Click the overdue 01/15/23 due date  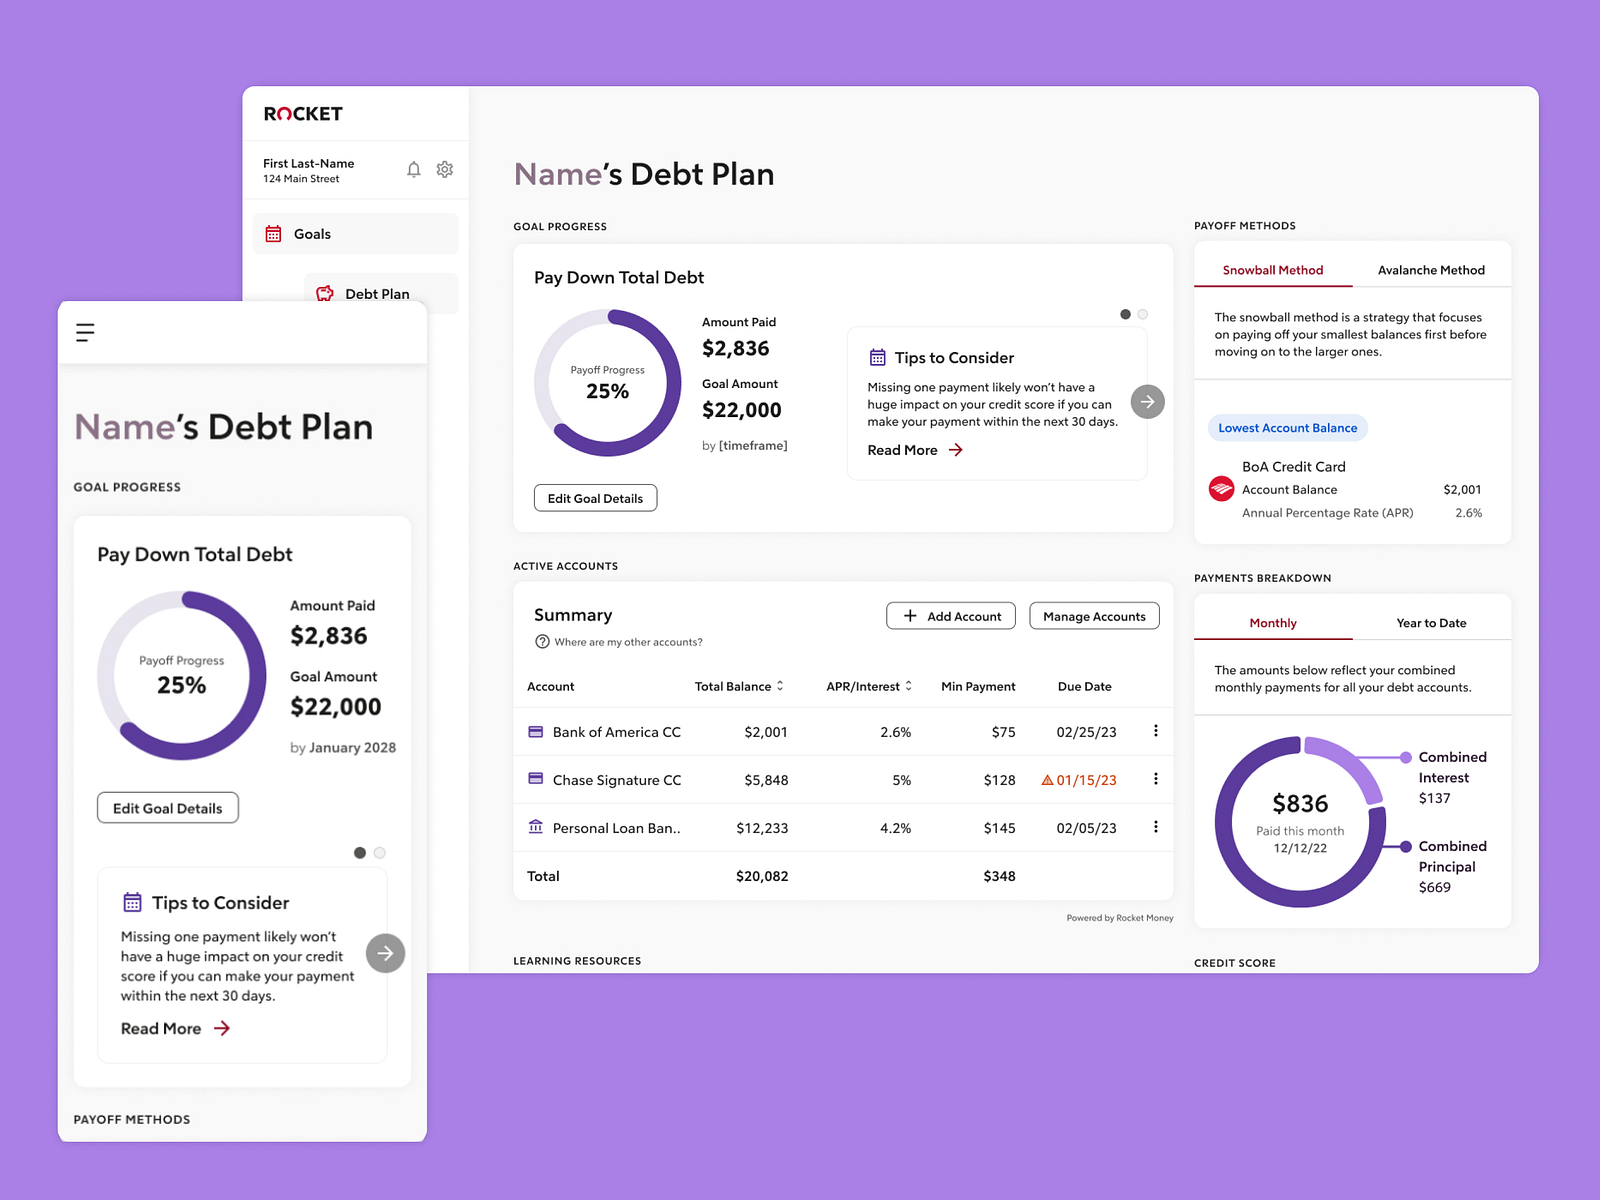pyautogui.click(x=1086, y=780)
